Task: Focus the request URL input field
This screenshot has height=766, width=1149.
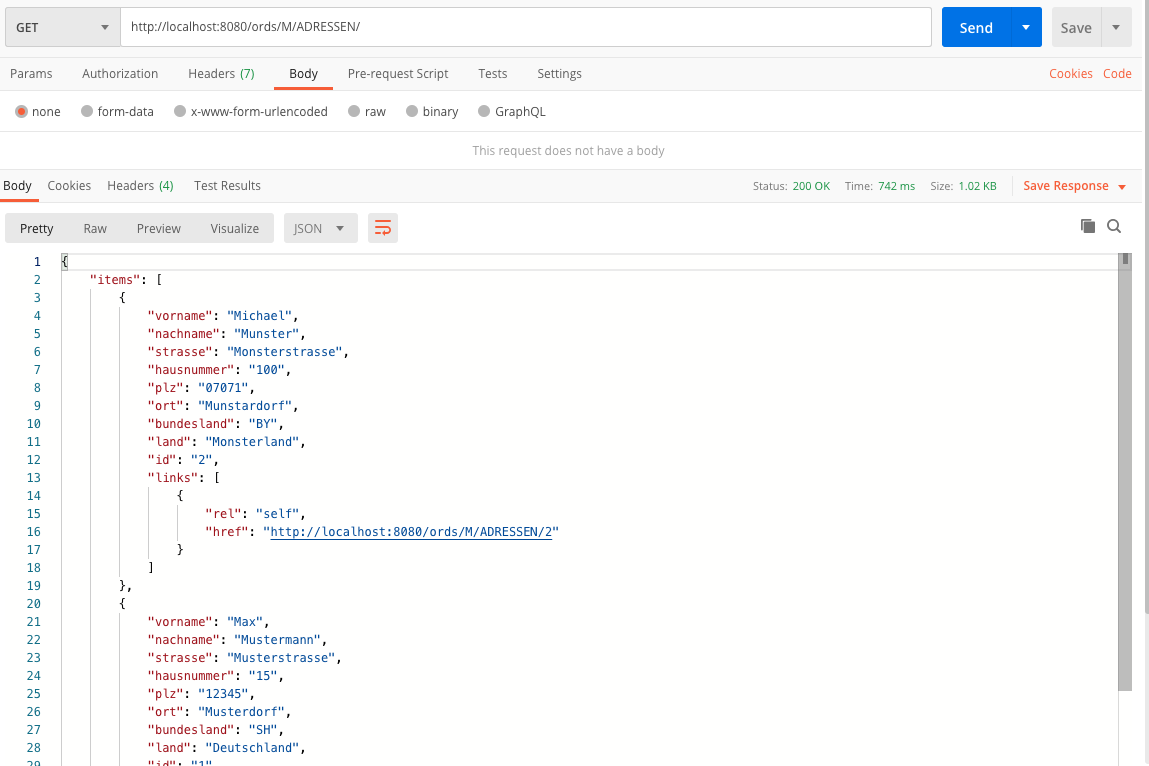Action: tap(525, 28)
